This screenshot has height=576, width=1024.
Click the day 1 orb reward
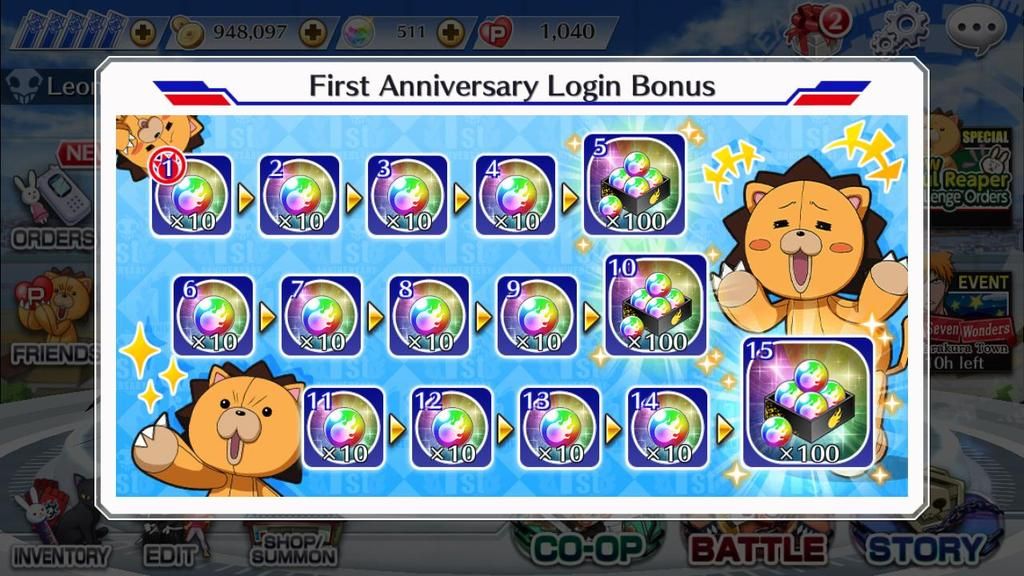tap(191, 195)
